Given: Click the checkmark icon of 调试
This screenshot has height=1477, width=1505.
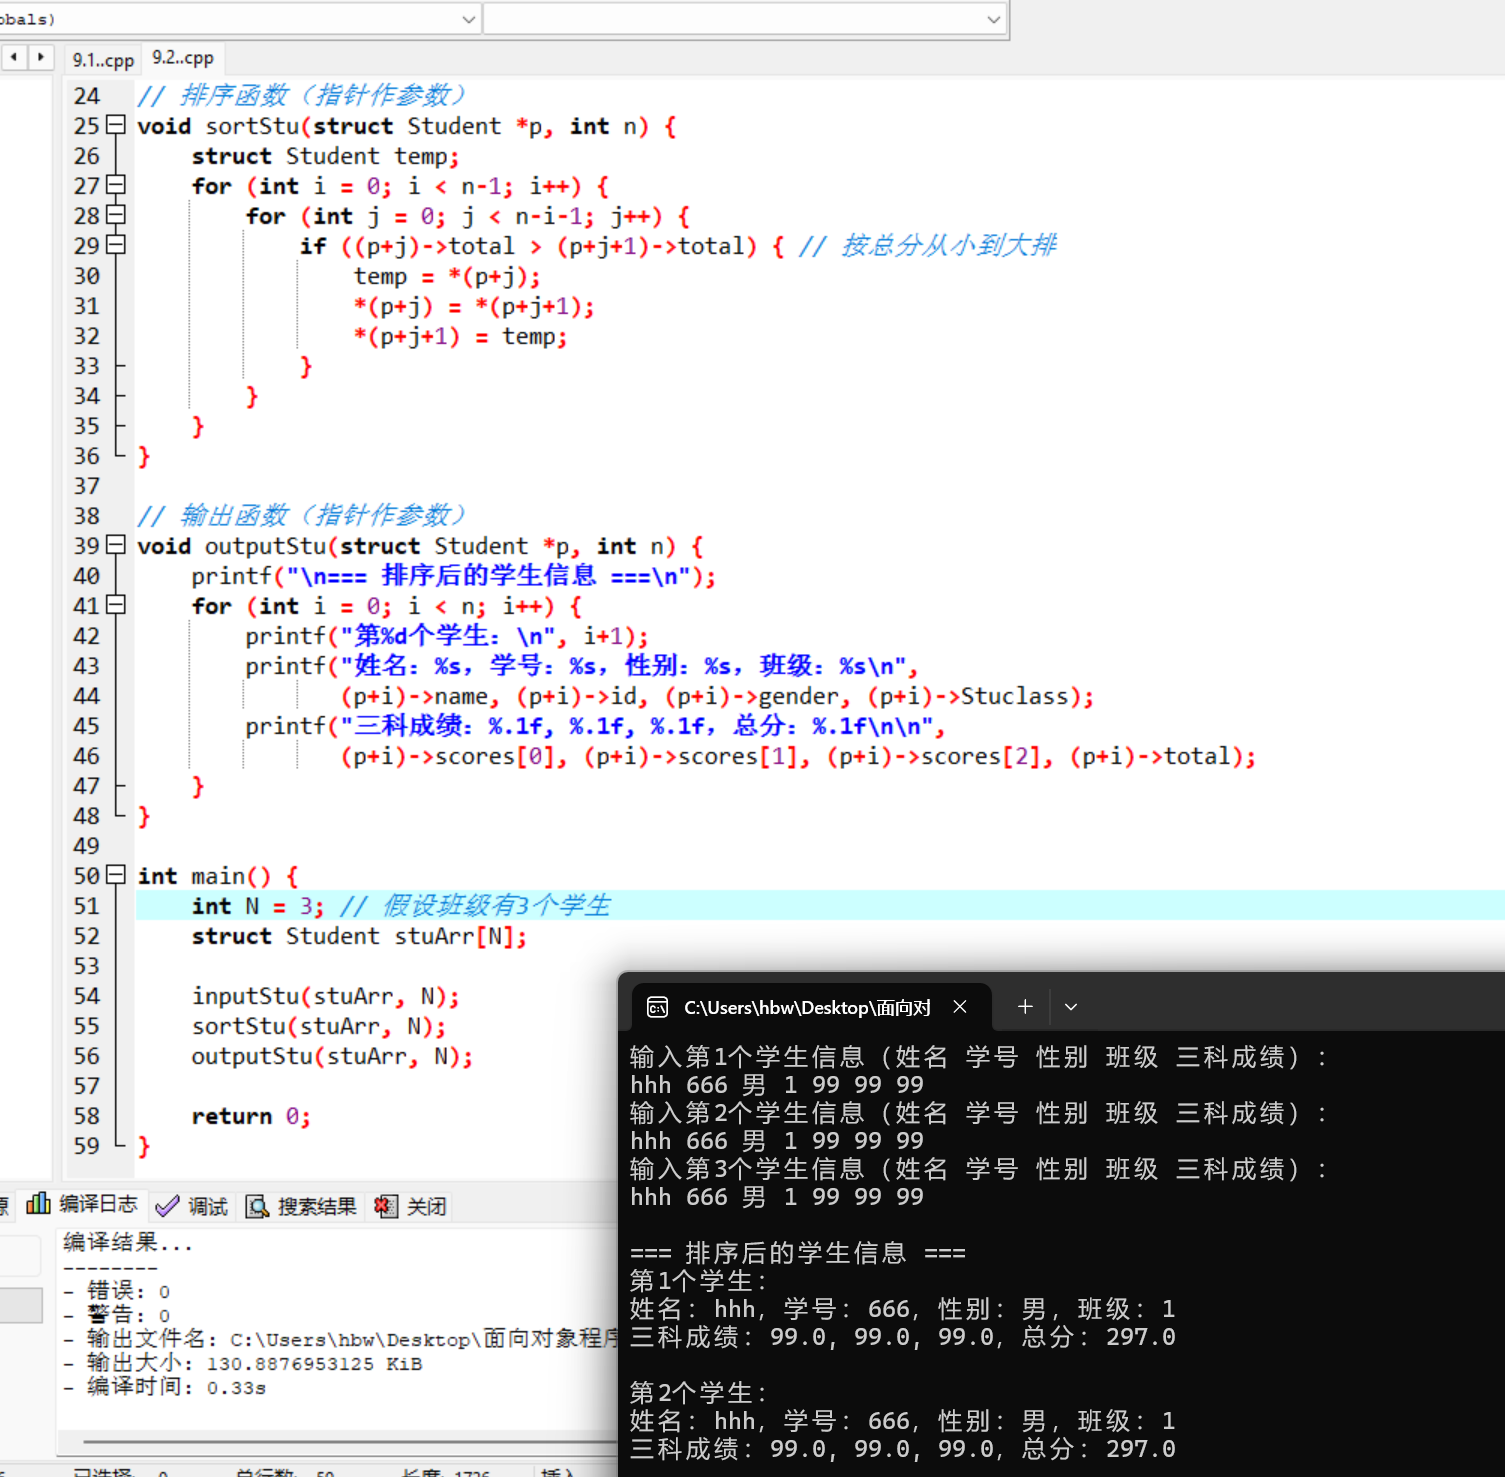Looking at the screenshot, I should tap(167, 1206).
